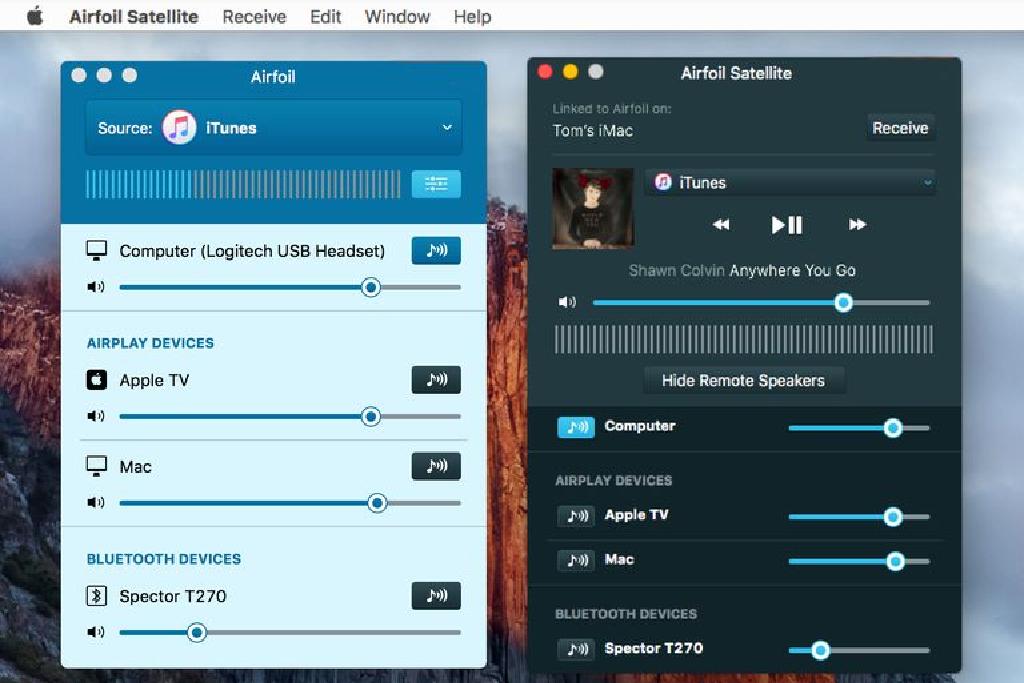Click the Receive button in Airfoil Satellite
Screen dimensions: 1024x683
901,128
